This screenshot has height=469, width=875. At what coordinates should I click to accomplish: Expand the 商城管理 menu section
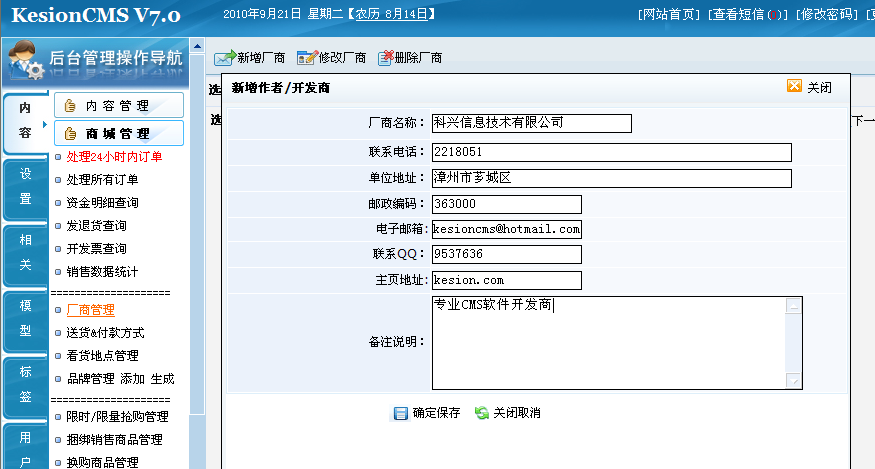click(x=119, y=133)
